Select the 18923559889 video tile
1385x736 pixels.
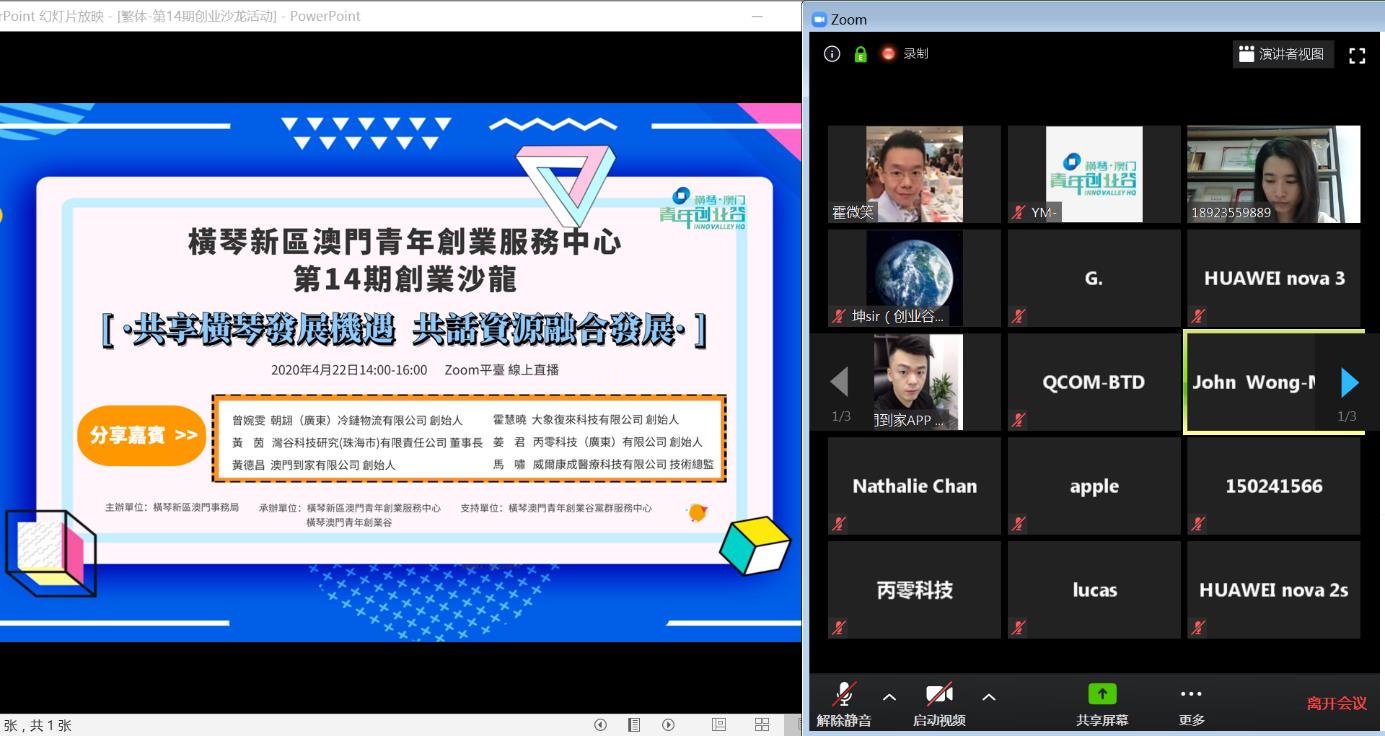point(1273,174)
